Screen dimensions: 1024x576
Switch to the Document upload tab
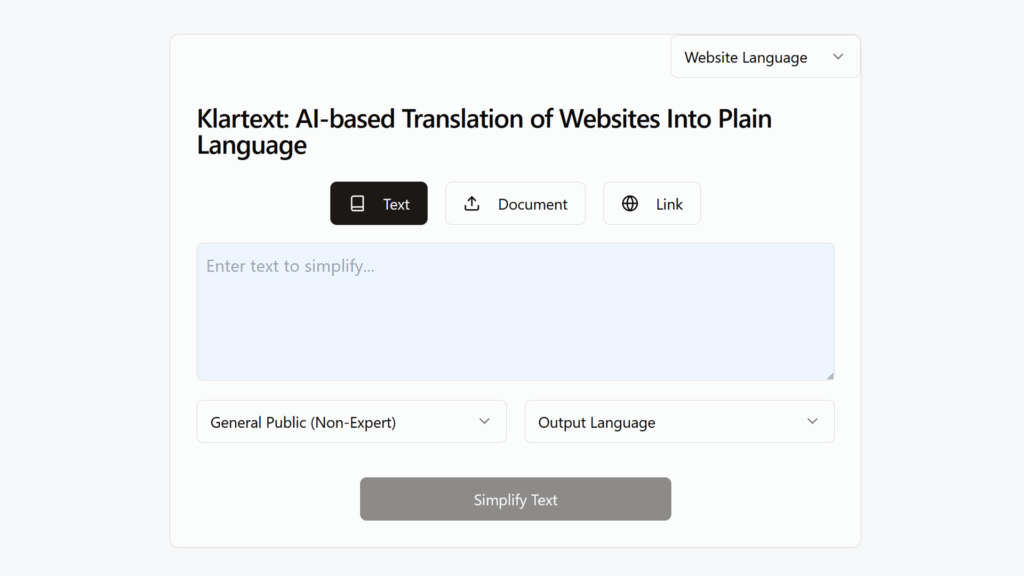(x=515, y=204)
